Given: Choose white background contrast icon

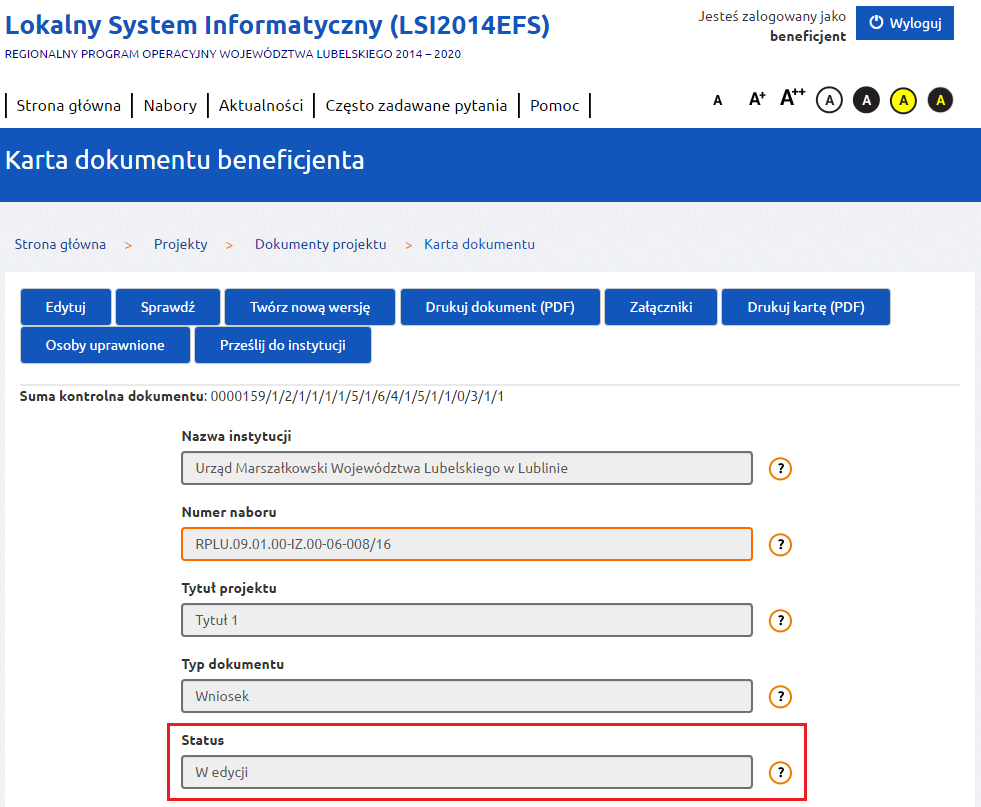Looking at the screenshot, I should pos(829,100).
